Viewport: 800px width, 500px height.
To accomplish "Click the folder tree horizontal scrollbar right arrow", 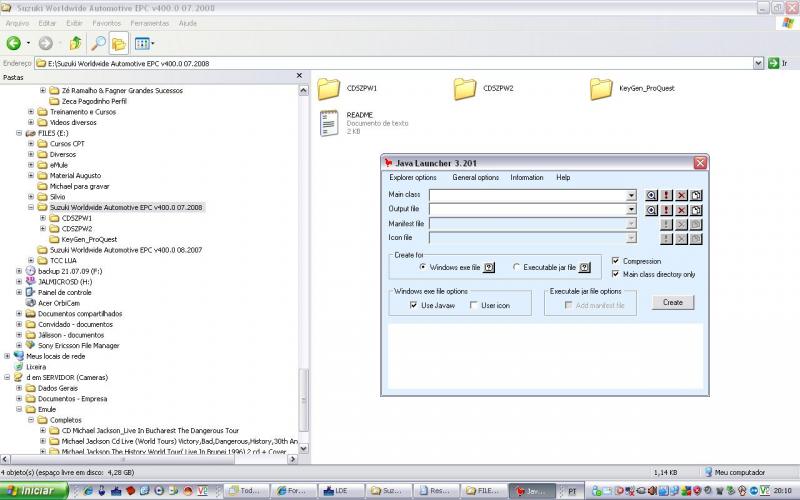I will (x=292, y=459).
